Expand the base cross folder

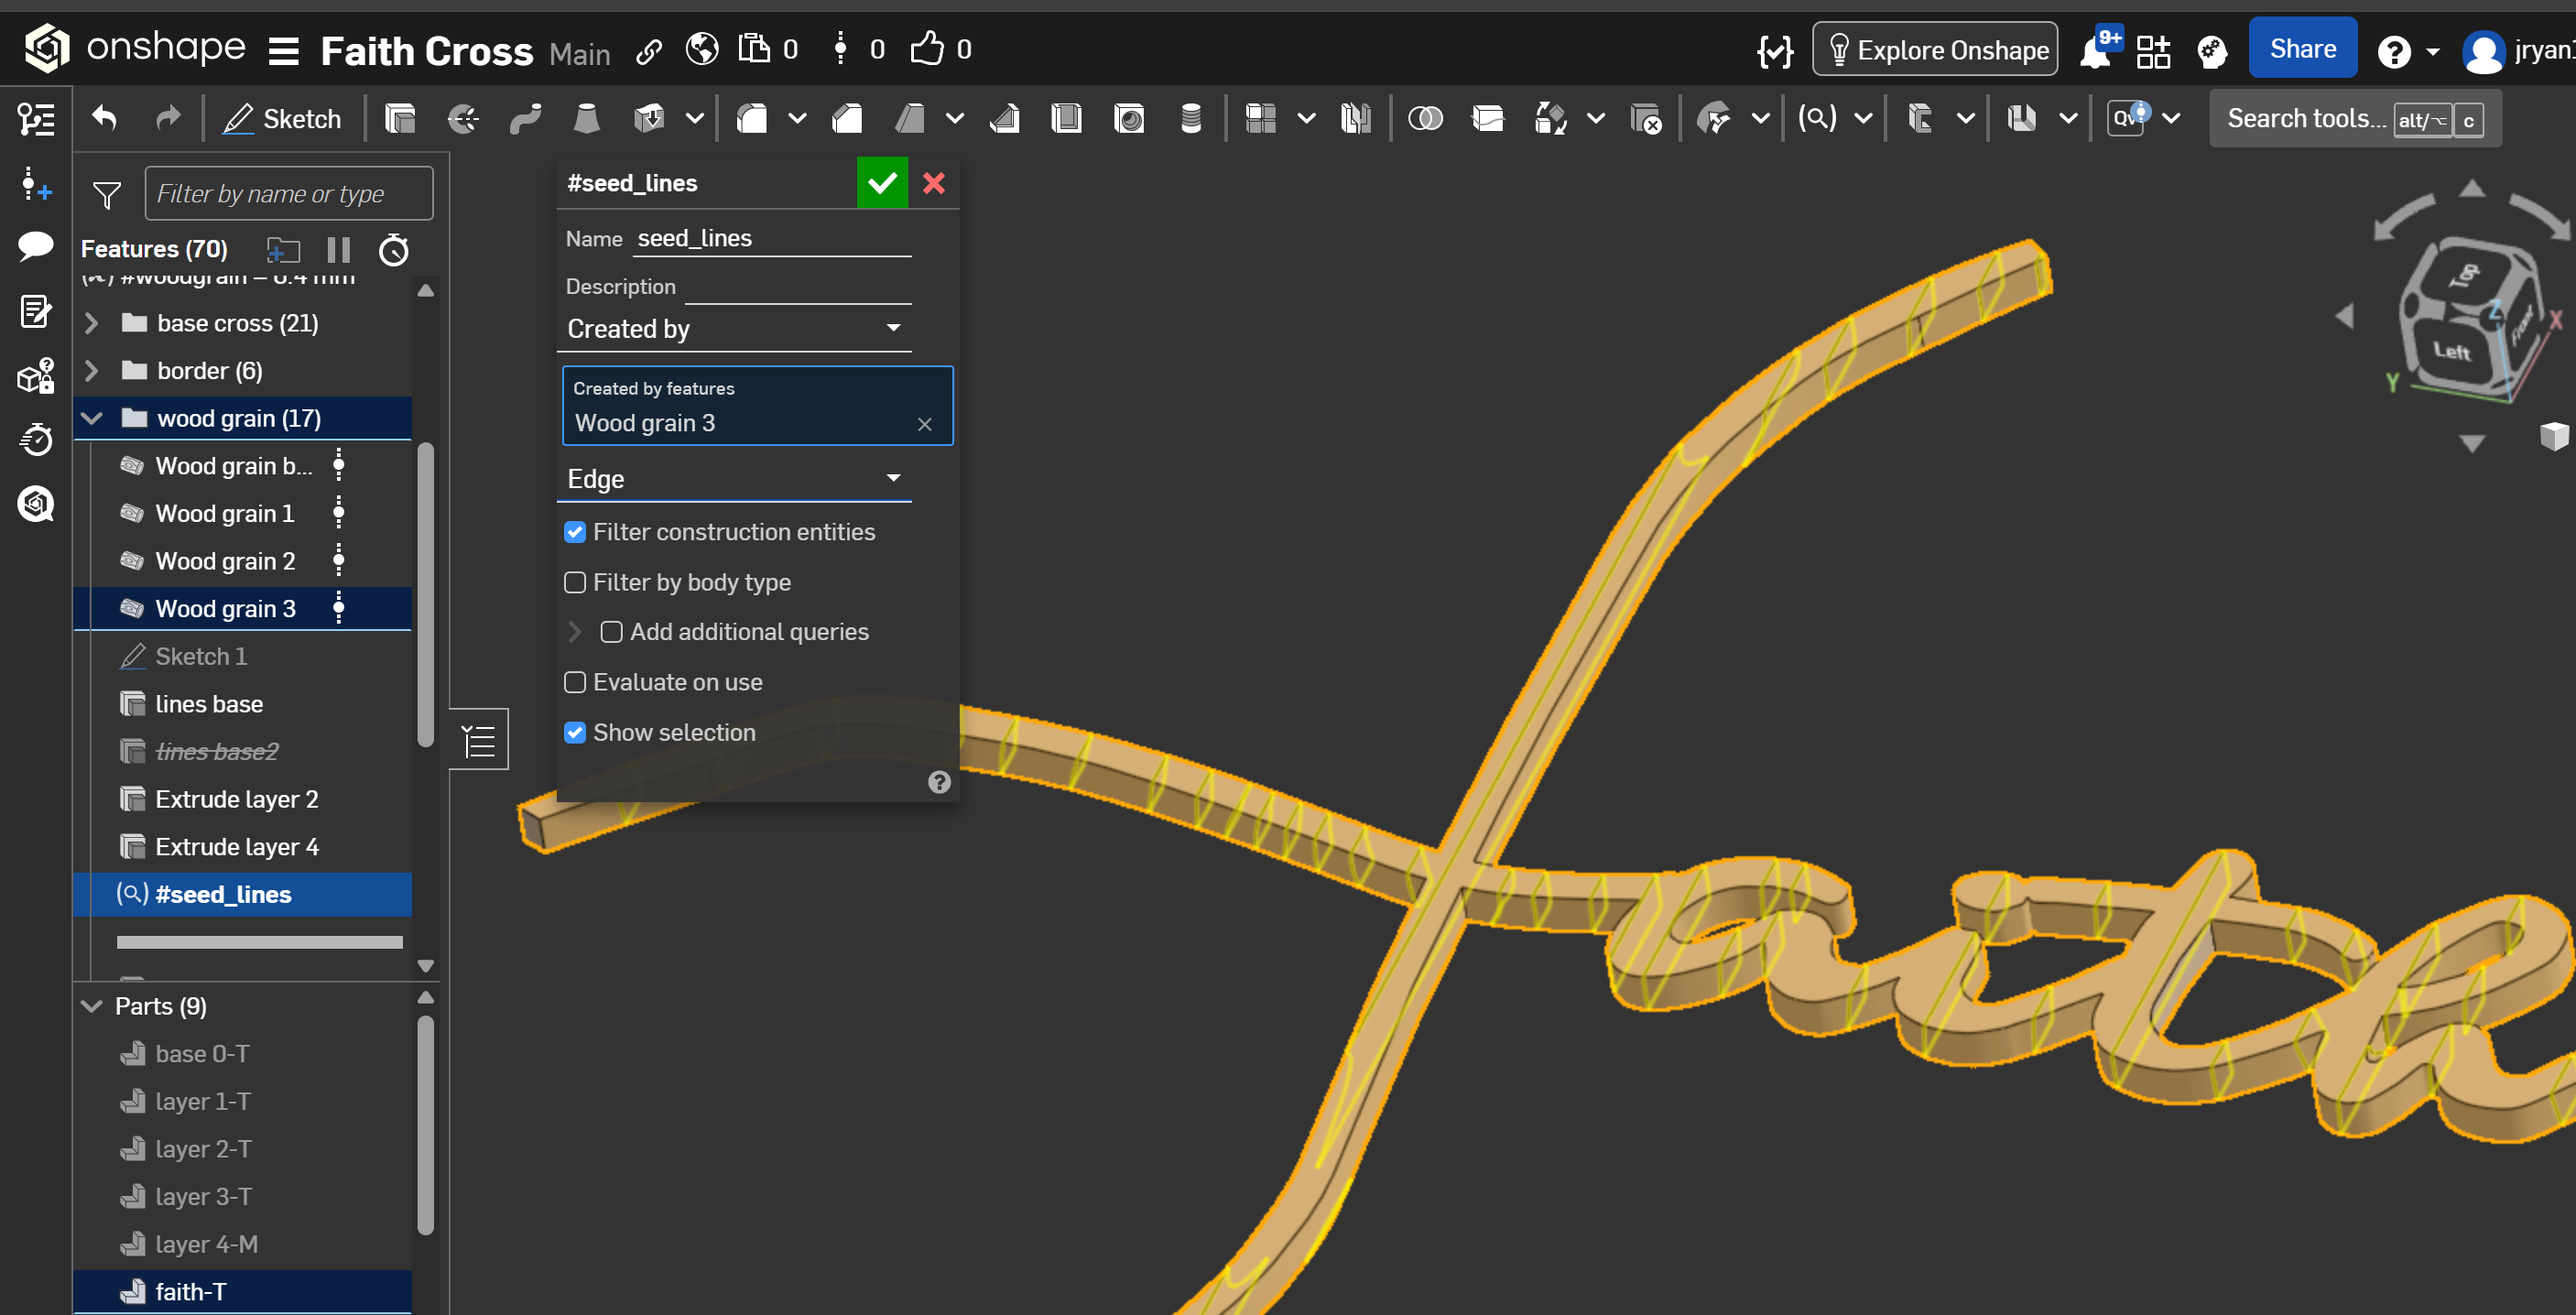click(x=92, y=323)
